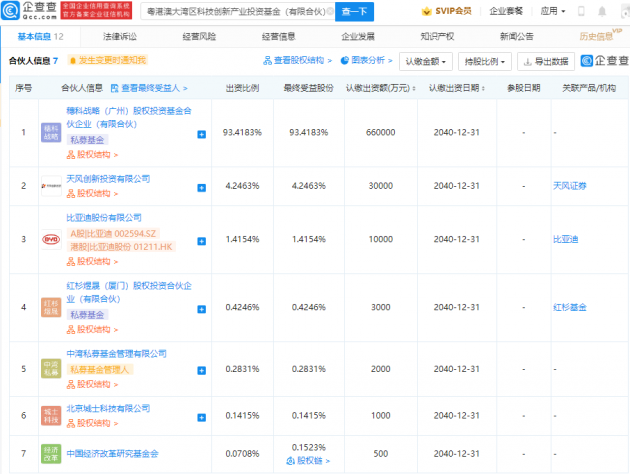Open 股权结构 under 比亚迪股份
The height and width of the screenshot is (474, 630).
(x=92, y=262)
